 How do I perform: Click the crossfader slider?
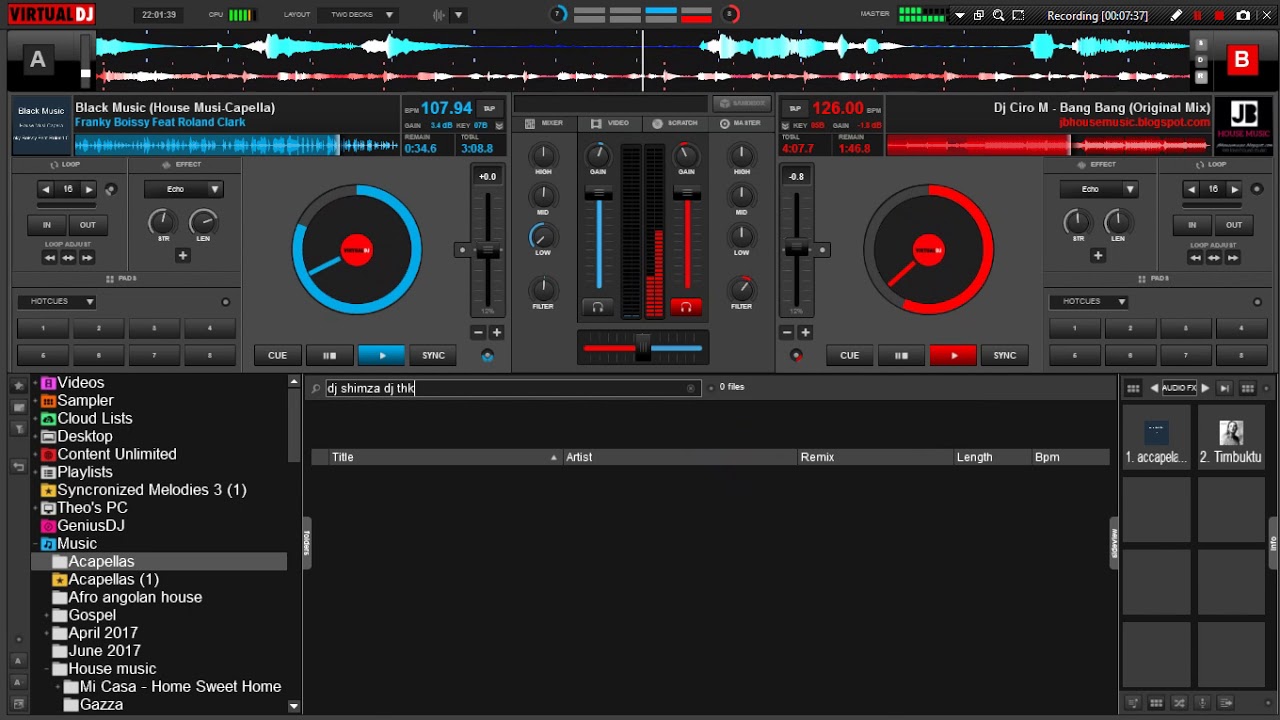coord(643,348)
